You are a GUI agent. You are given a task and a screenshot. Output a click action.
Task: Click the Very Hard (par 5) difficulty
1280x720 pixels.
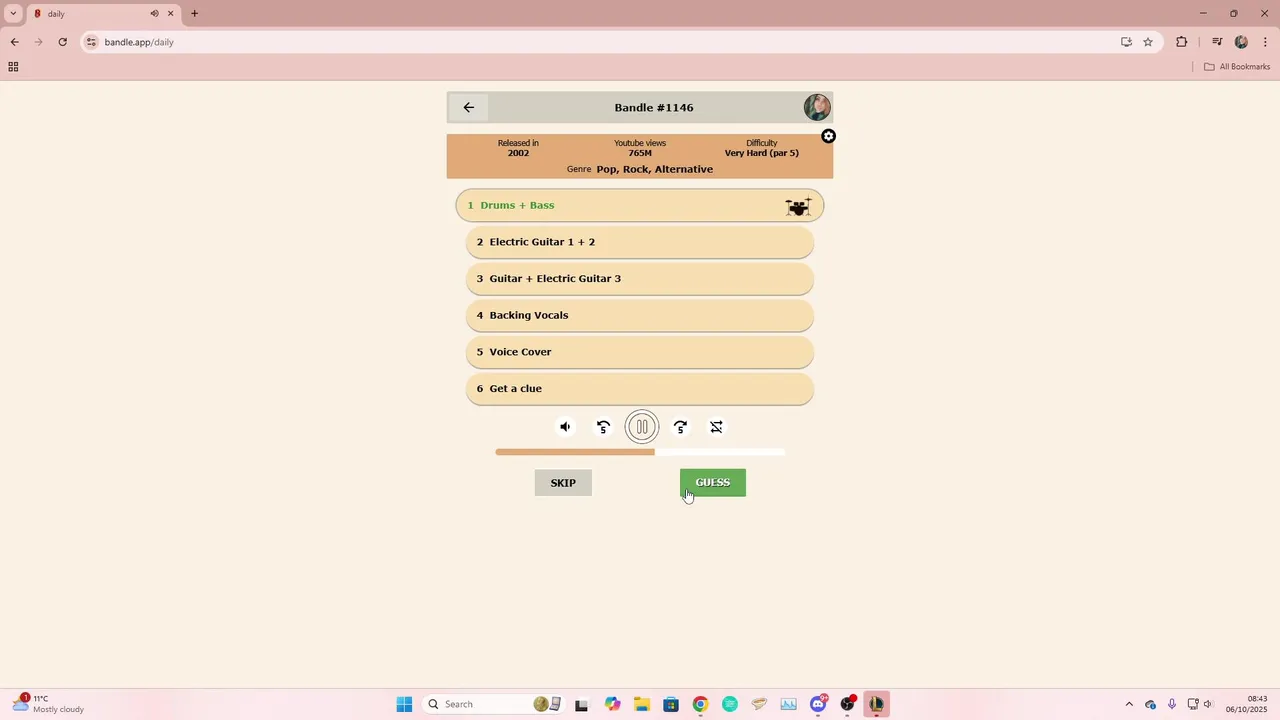click(x=762, y=148)
